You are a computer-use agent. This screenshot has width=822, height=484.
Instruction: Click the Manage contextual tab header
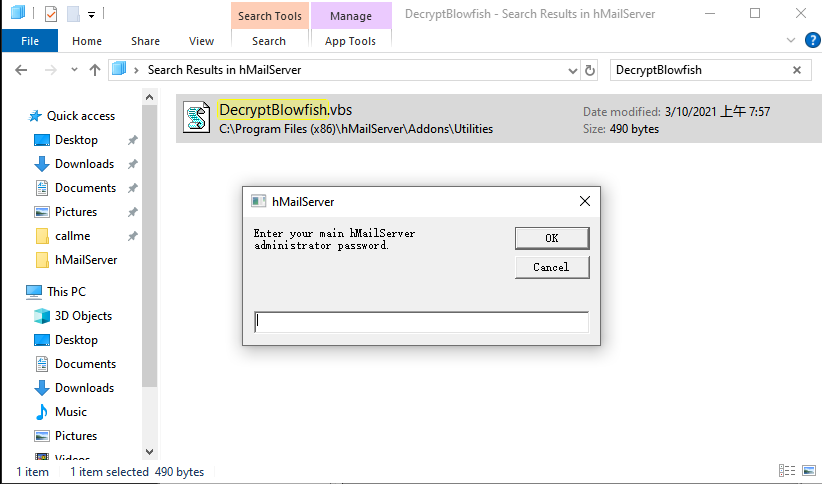(x=351, y=16)
